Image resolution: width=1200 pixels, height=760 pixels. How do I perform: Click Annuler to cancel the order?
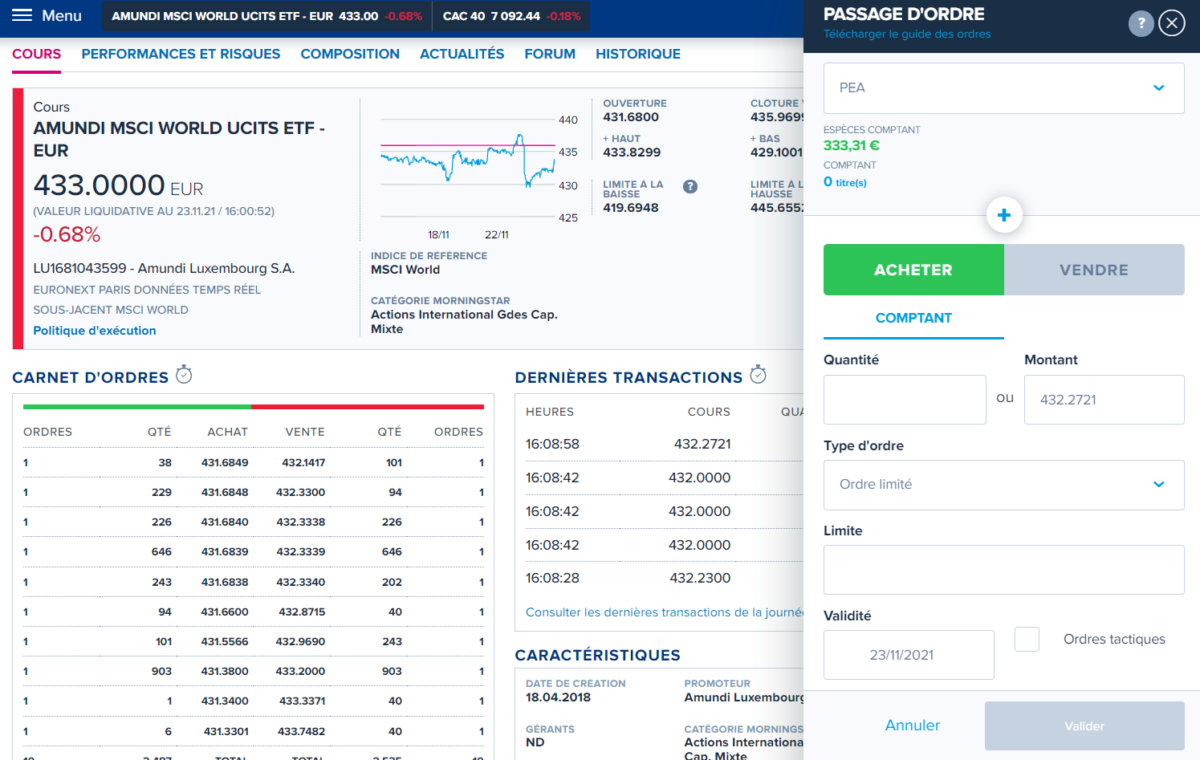(913, 725)
